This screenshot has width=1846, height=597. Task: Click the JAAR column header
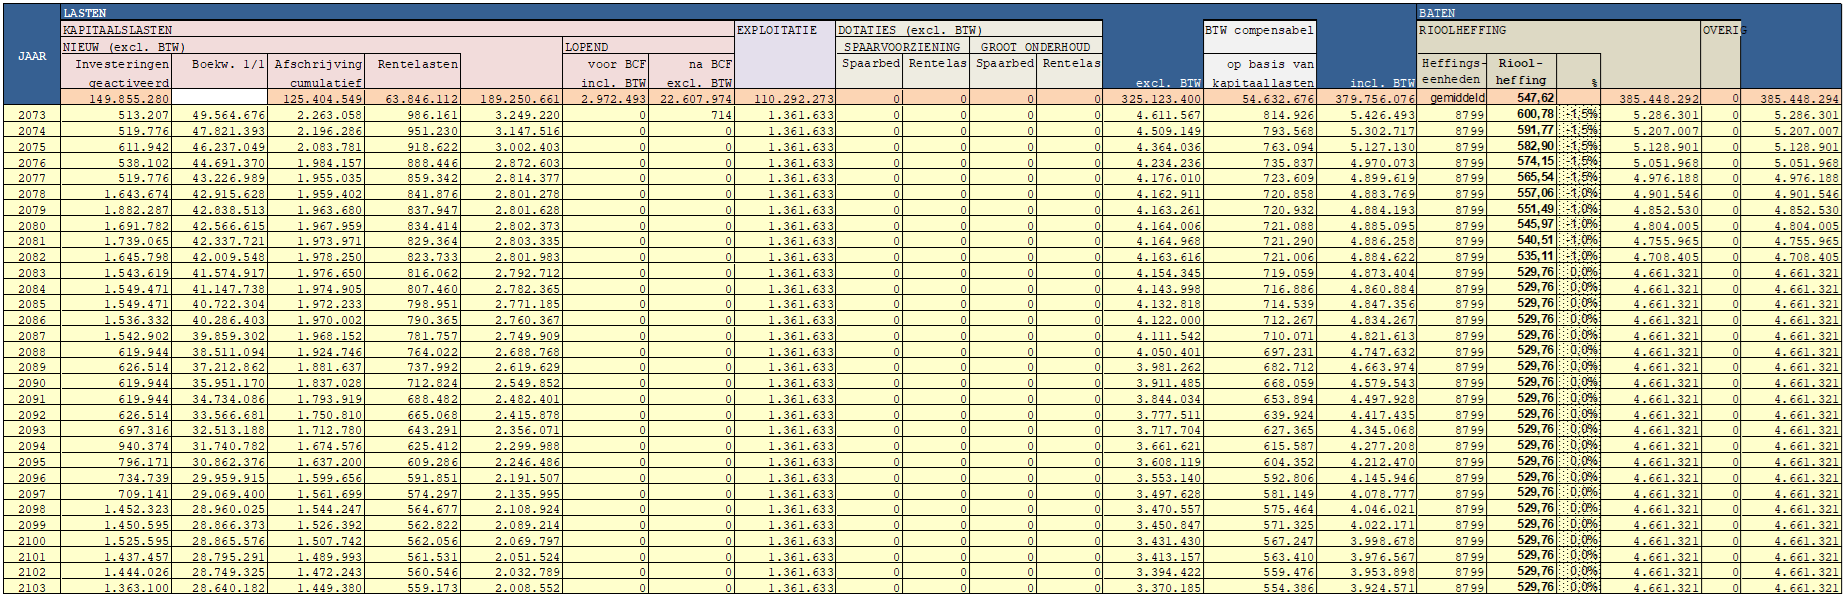point(31,56)
